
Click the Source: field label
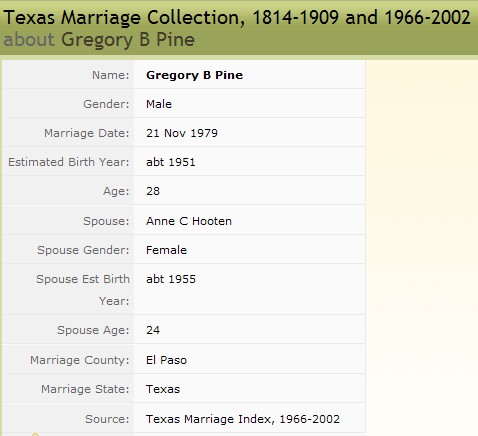pos(107,419)
